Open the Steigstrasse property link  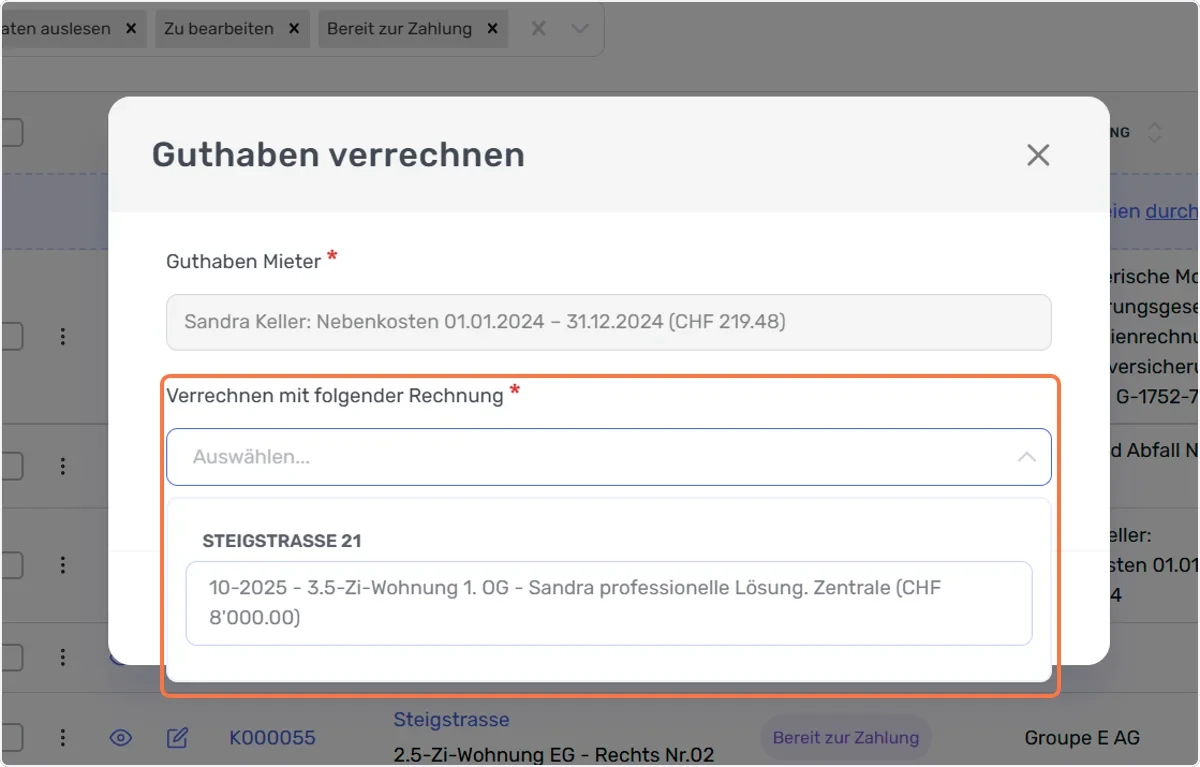pos(451,719)
